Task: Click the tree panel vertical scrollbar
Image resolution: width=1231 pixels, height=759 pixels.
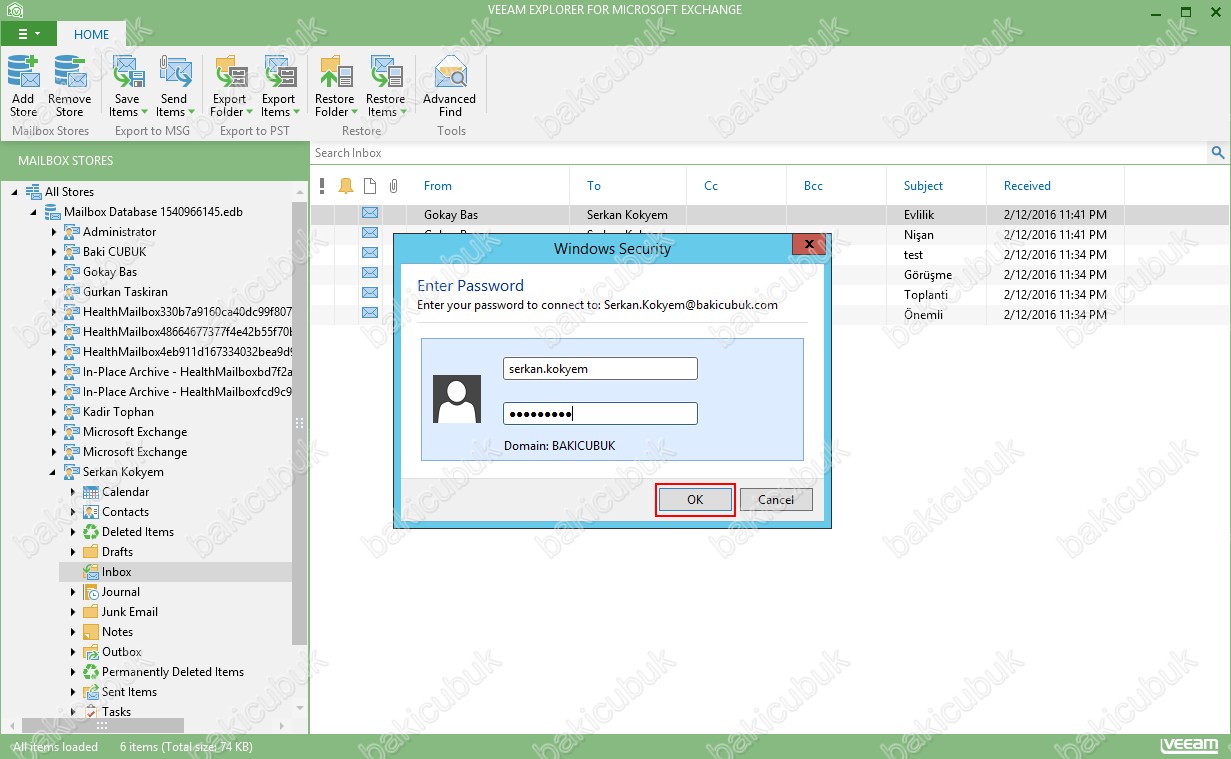Action: (300, 423)
